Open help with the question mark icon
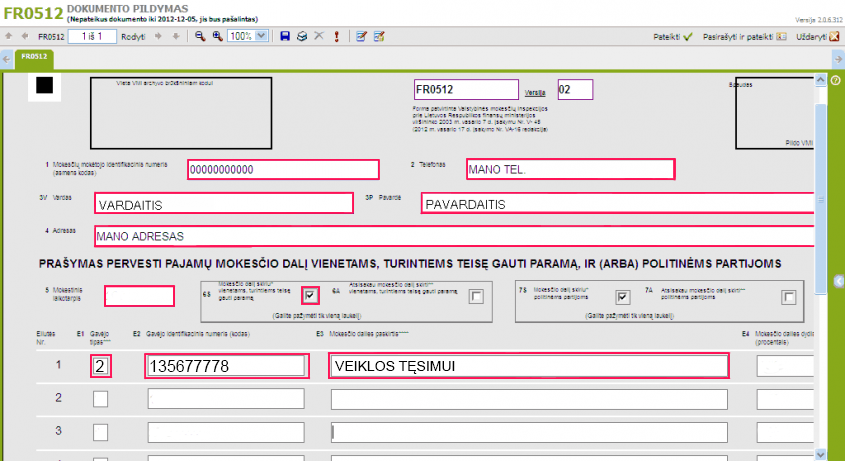 pyautogui.click(x=836, y=80)
